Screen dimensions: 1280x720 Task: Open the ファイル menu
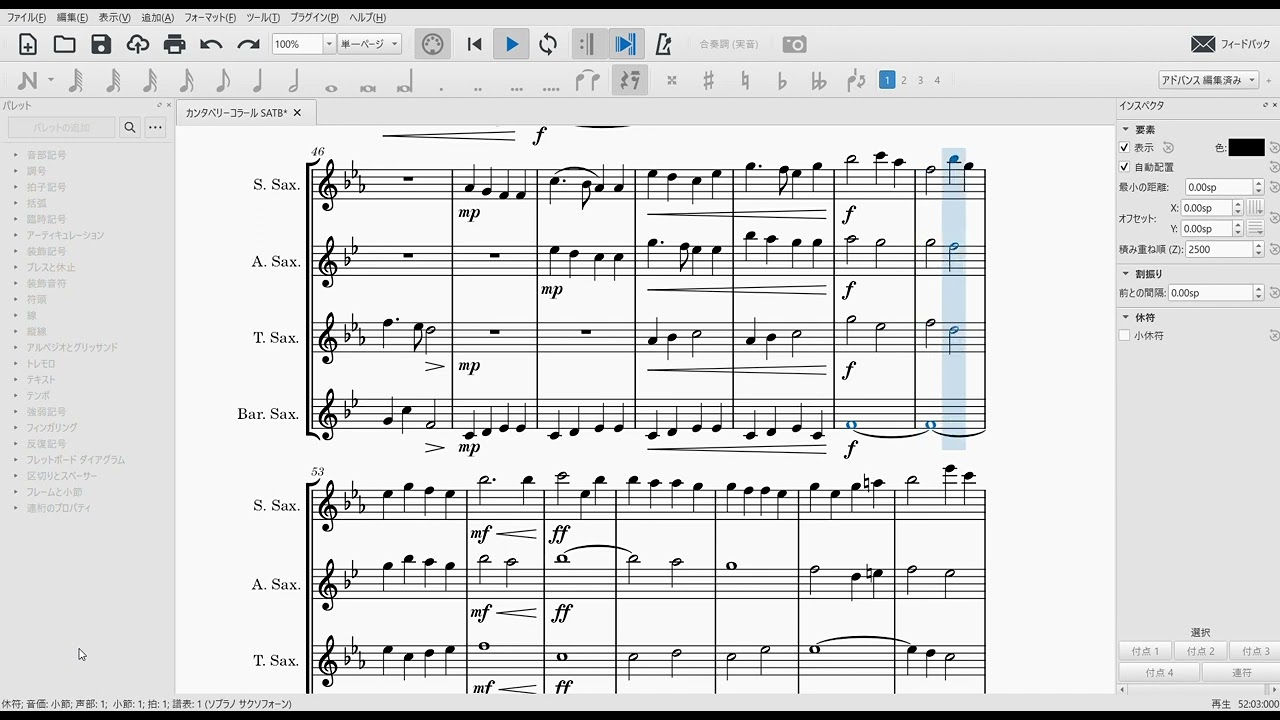pos(26,17)
